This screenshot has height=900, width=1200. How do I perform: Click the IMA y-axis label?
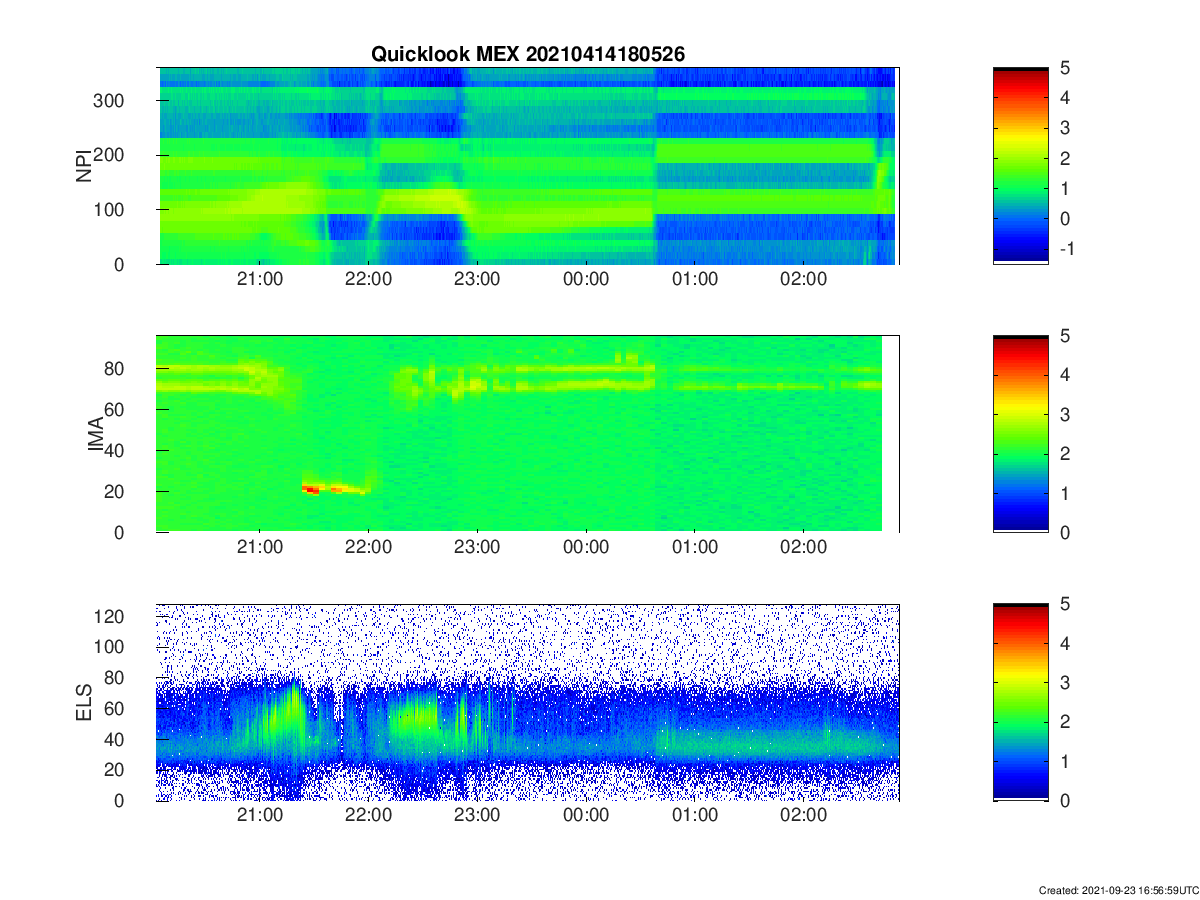pos(94,434)
